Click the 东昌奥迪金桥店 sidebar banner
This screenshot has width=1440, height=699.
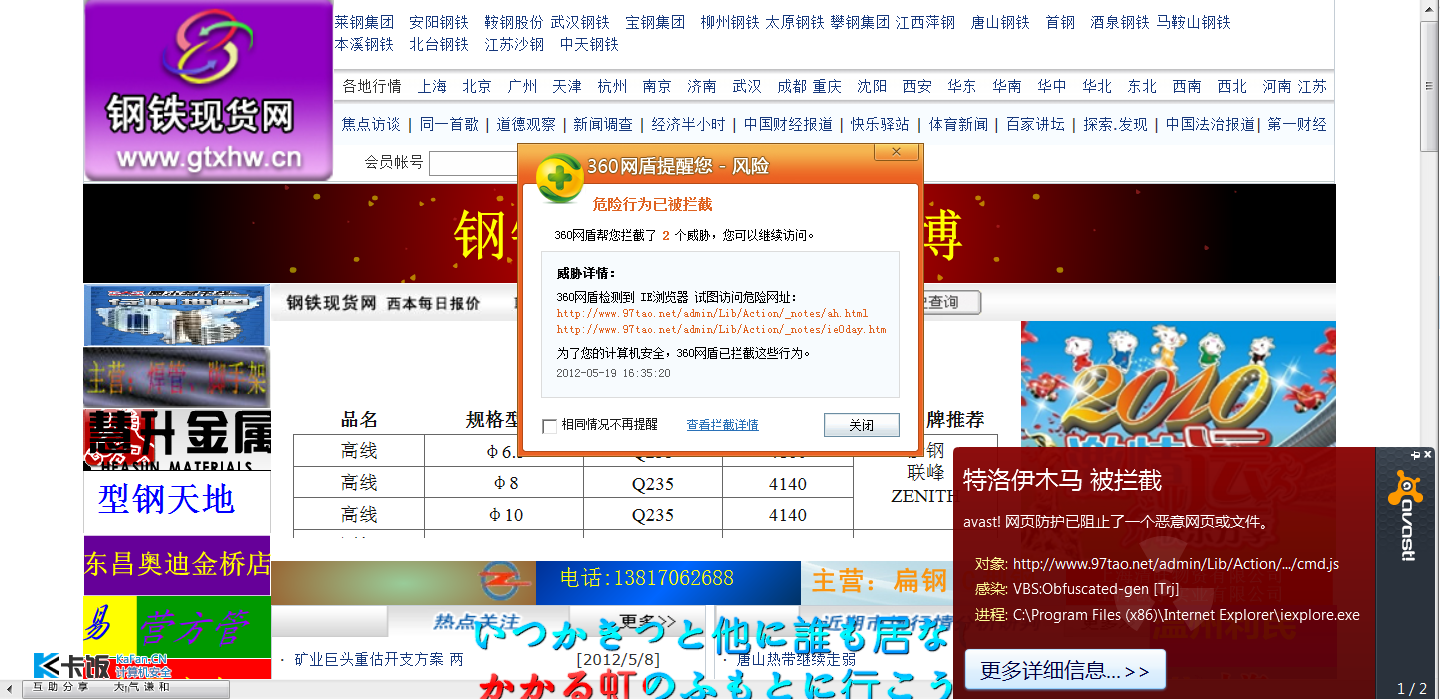click(x=177, y=565)
